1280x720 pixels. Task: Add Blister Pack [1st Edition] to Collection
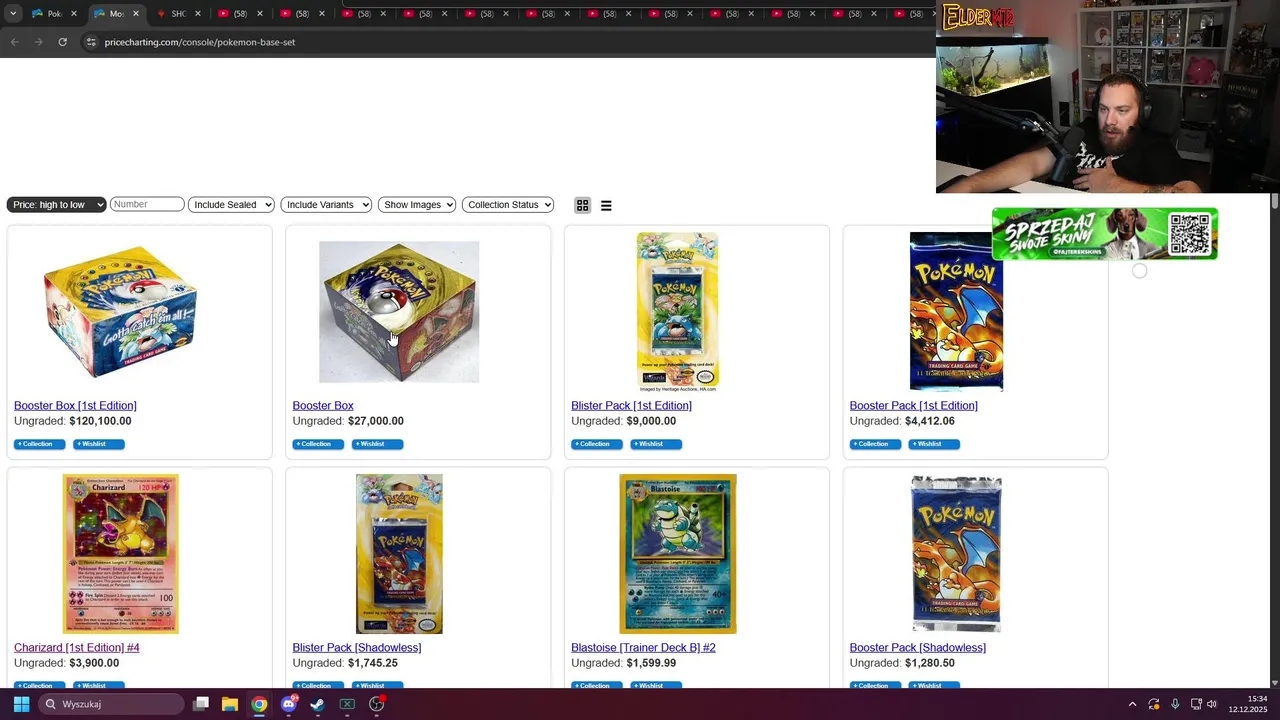597,444
